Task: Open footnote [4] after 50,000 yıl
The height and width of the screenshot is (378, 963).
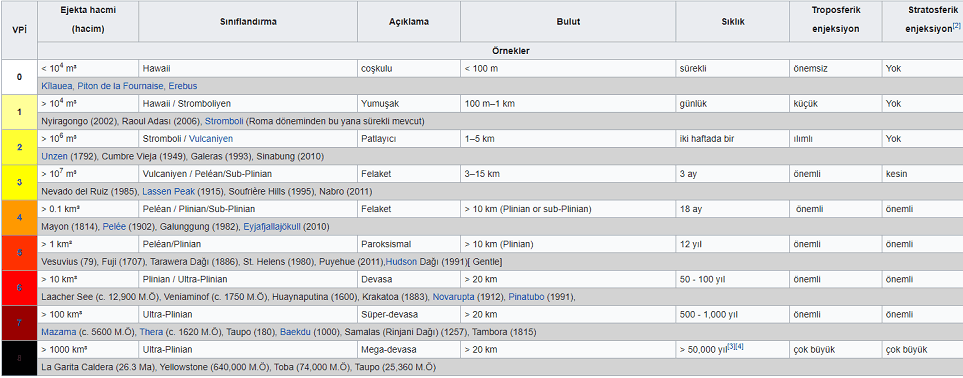Action: point(740,347)
